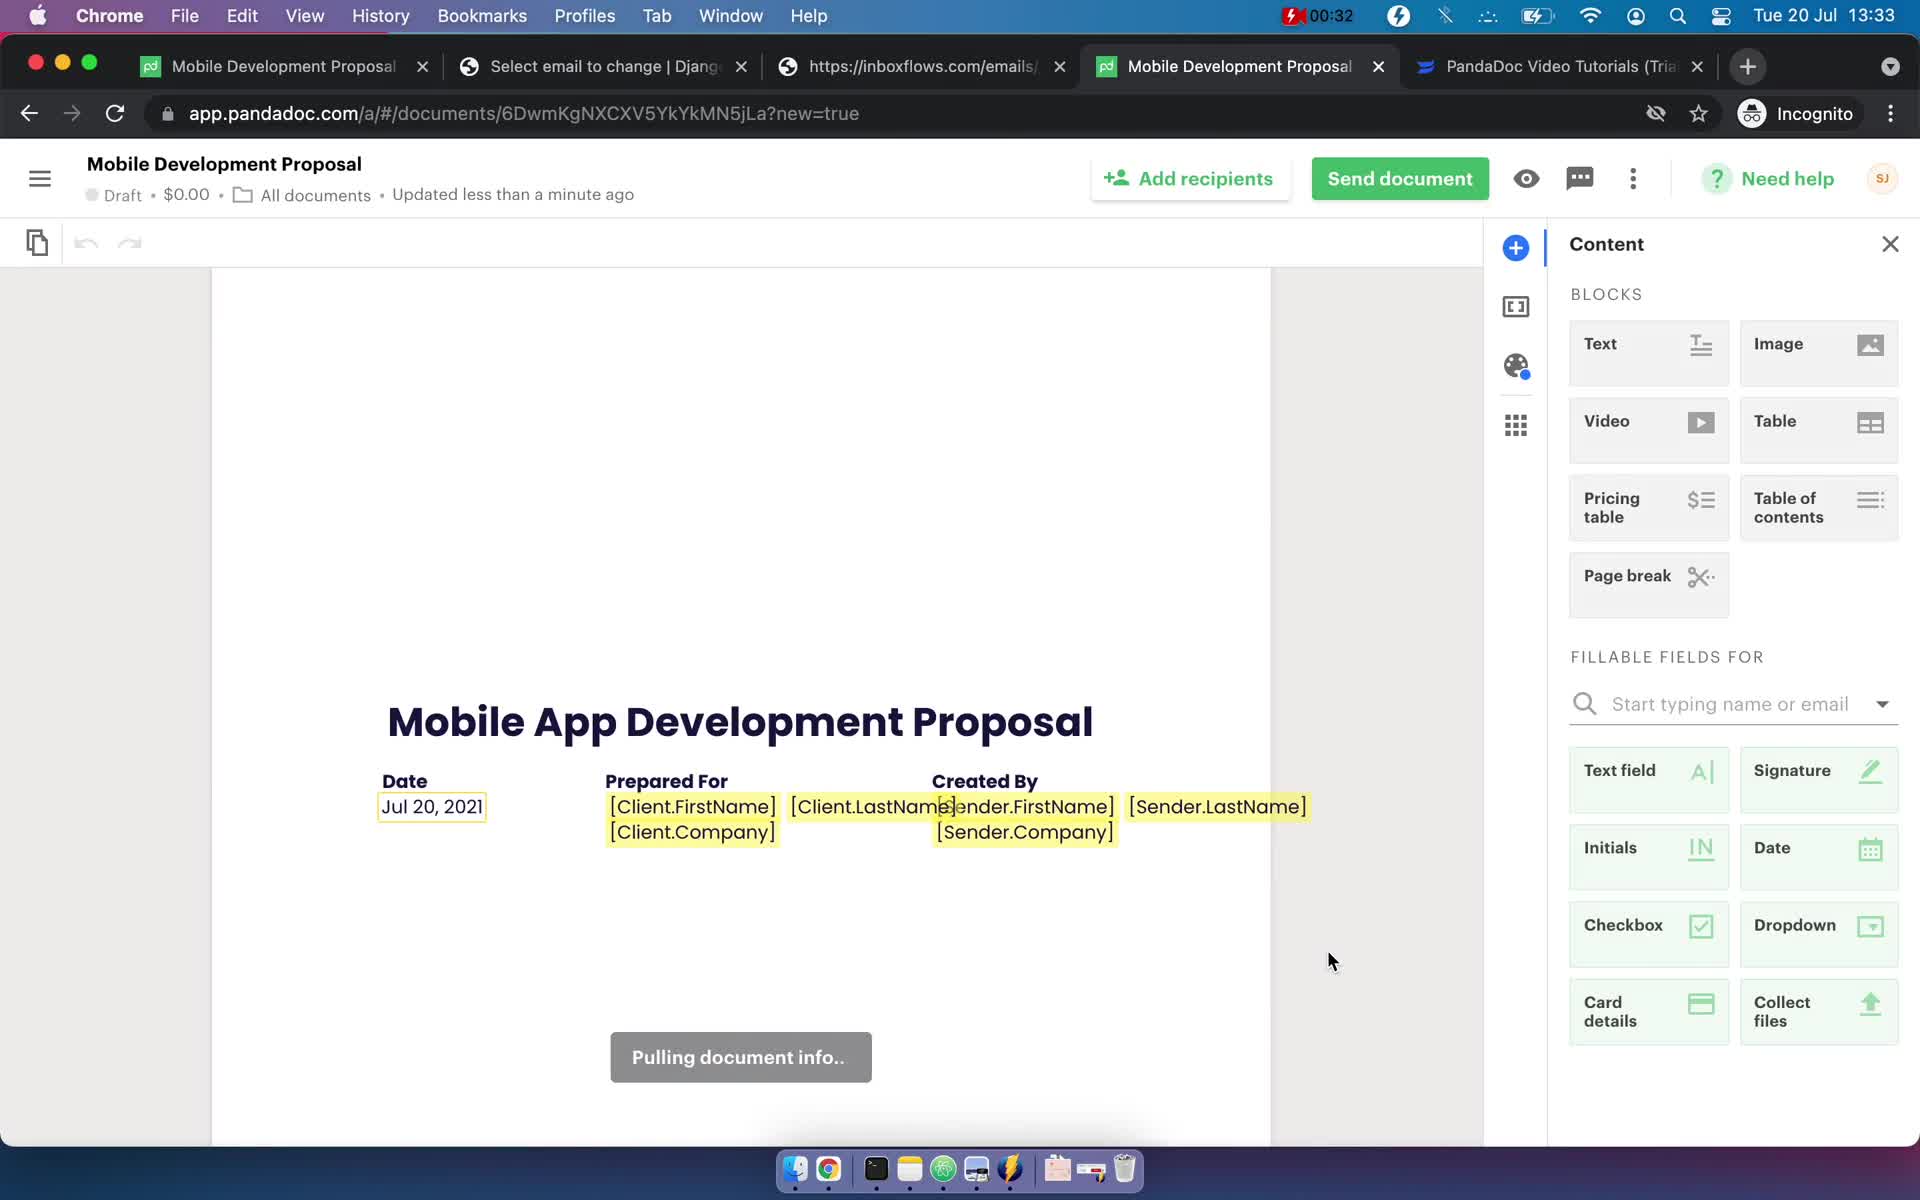Click the Table of contents block
This screenshot has width=1920, height=1200.
(x=1816, y=507)
